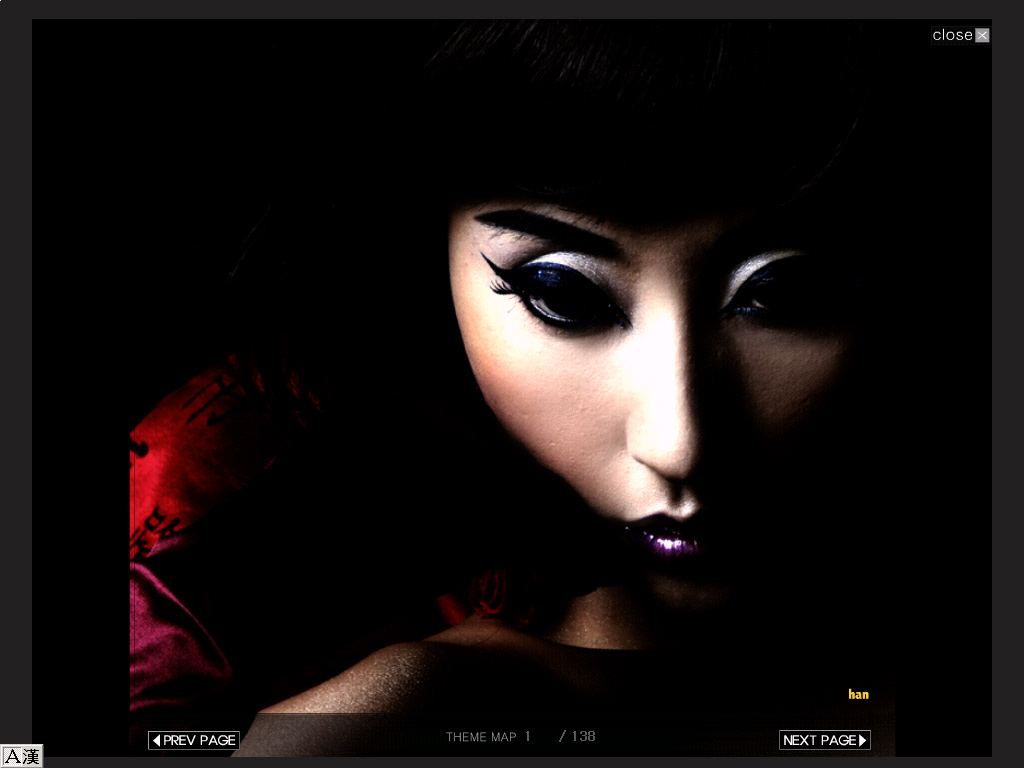The width and height of the screenshot is (1024, 768).
Task: Click the "close" text label
Action: 952,35
